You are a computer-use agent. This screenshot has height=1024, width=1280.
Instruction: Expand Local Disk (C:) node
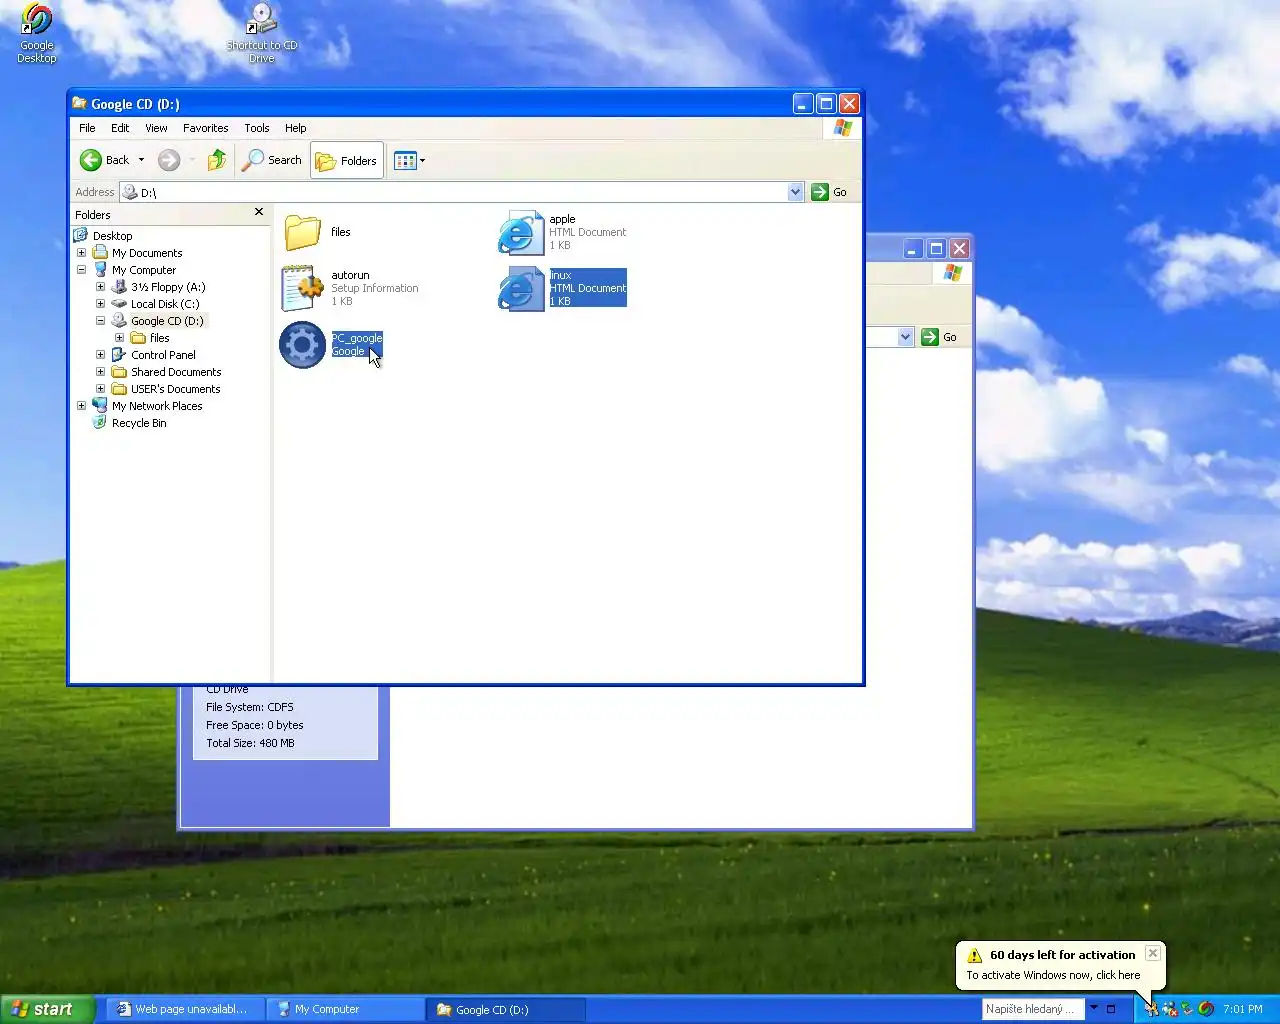[x=101, y=304]
